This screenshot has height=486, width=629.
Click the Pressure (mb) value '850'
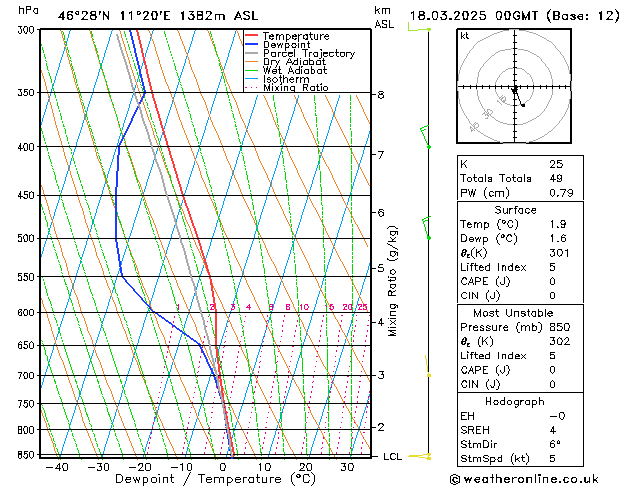560,327
